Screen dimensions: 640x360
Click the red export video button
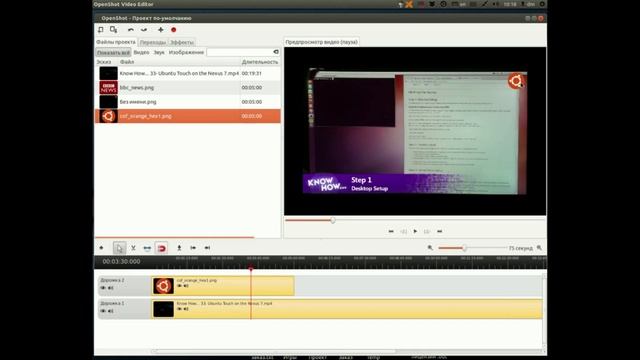coord(173,30)
